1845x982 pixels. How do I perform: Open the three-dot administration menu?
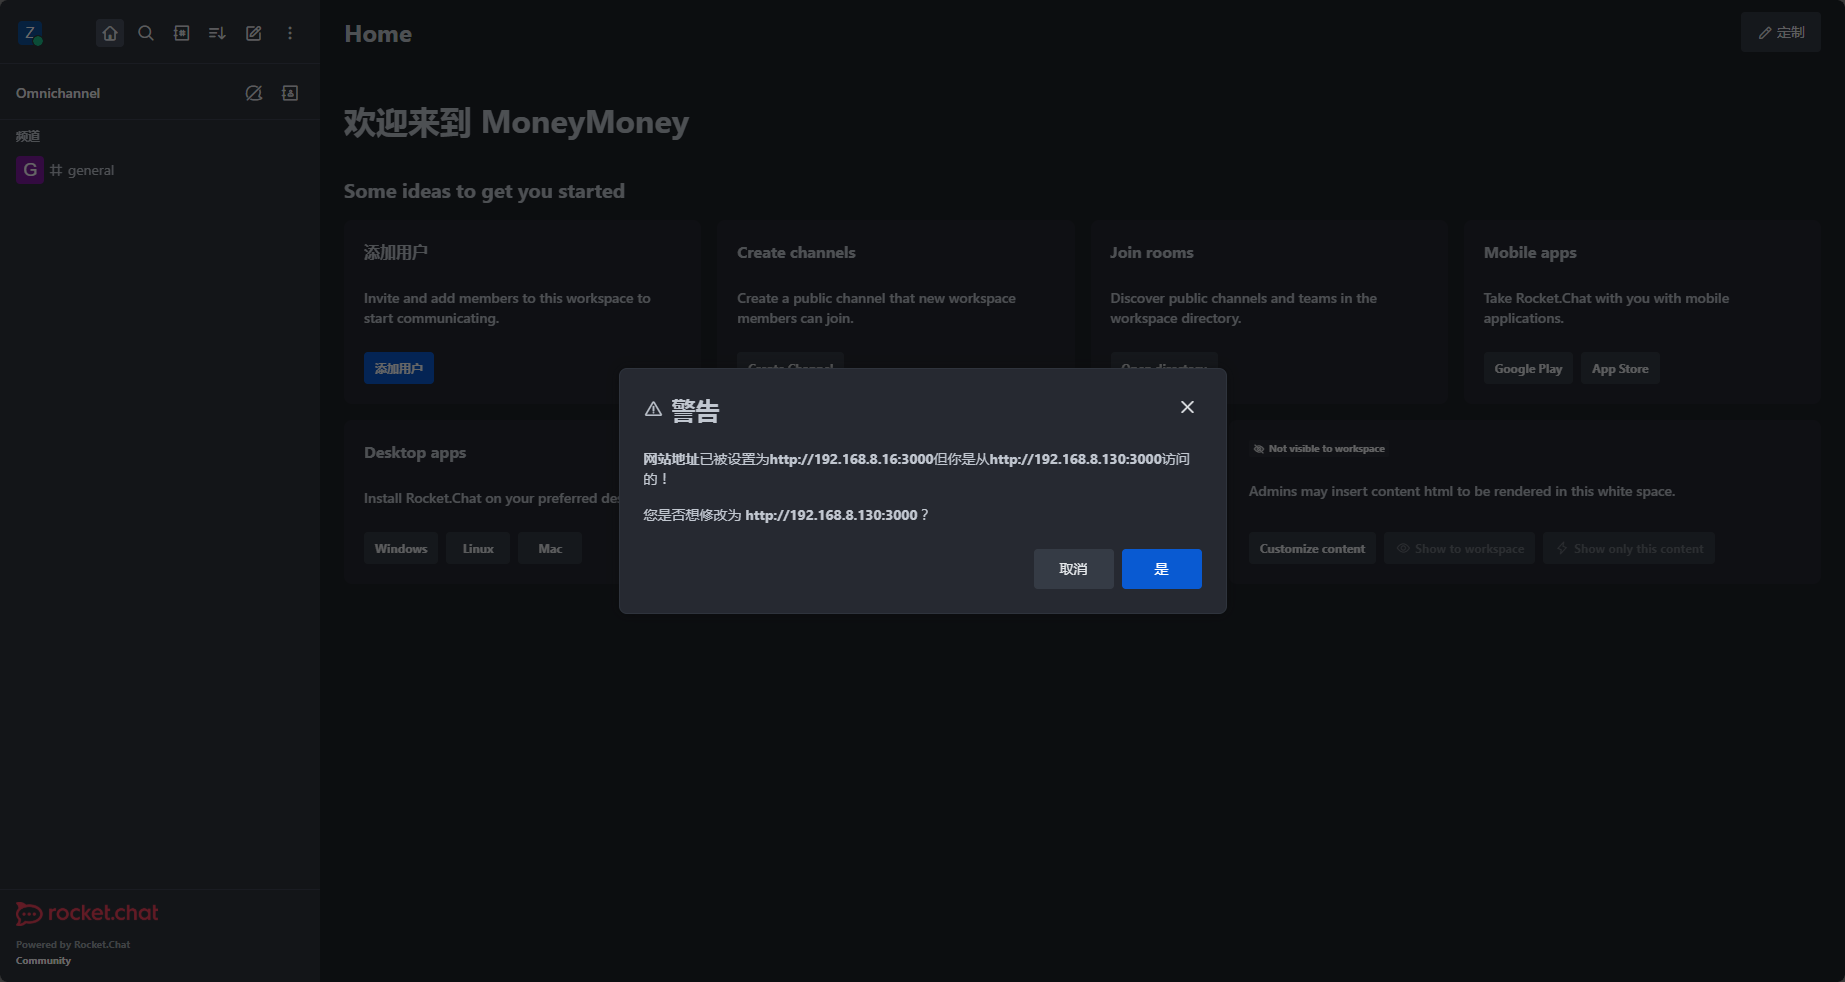(x=290, y=33)
